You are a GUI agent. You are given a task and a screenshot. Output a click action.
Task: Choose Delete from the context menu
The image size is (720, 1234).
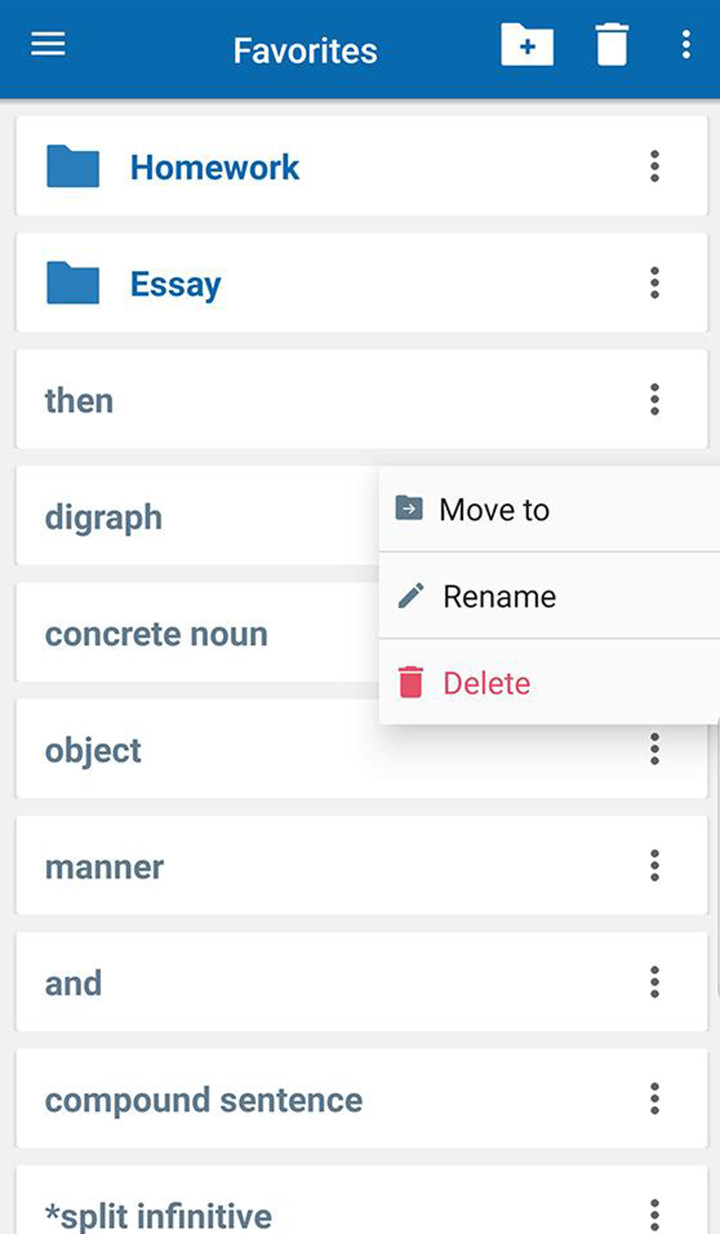point(486,684)
